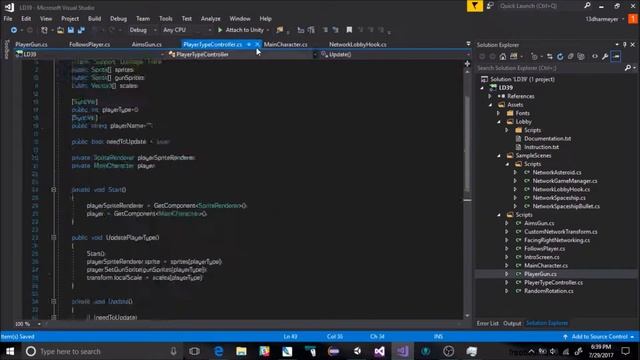The image size is (640, 360).
Task: Open the Analyze menu
Action: (211, 18)
